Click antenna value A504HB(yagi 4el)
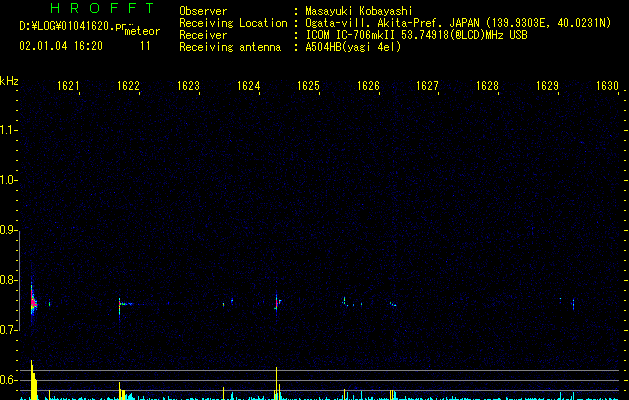629x400 pixels. point(353,47)
